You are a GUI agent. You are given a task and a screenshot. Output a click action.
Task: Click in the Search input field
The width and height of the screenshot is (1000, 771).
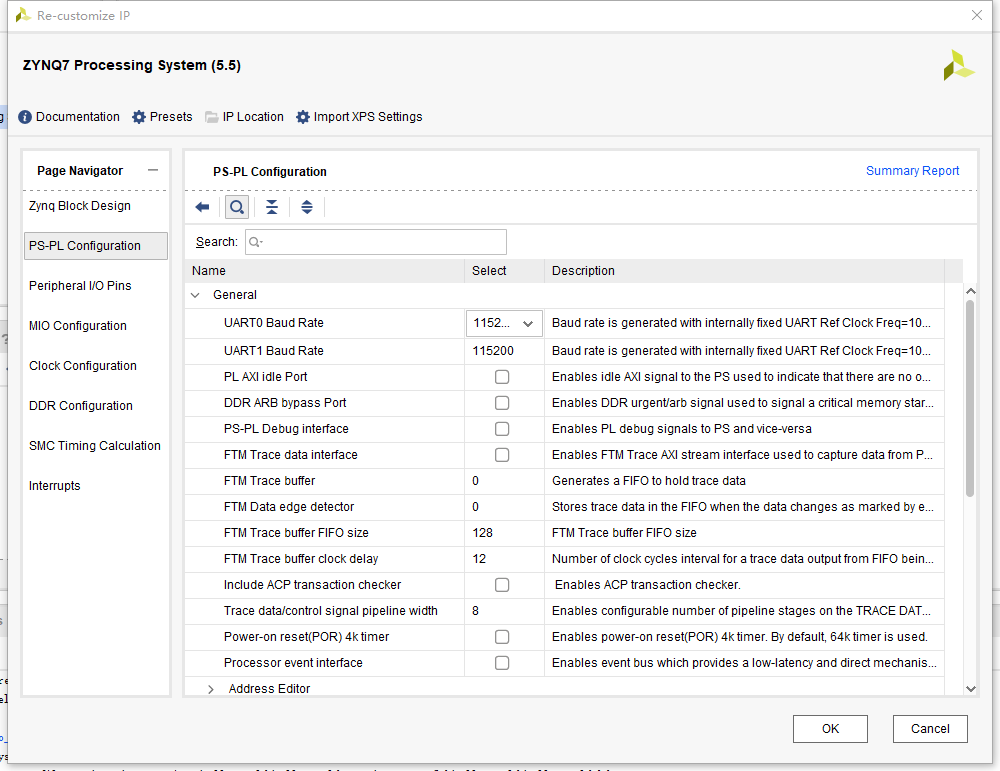pyautogui.click(x=376, y=242)
